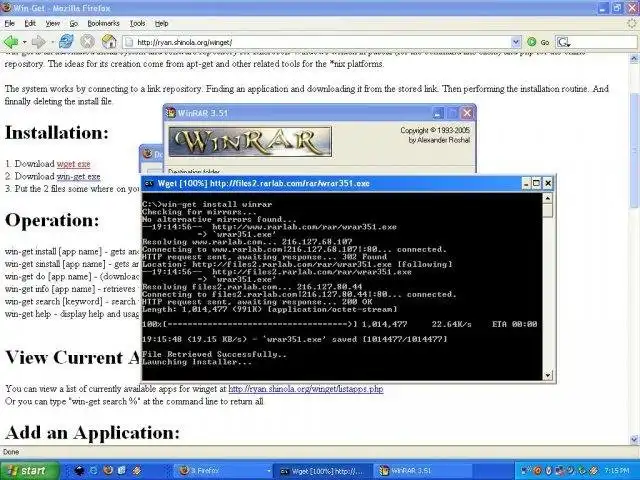Follow the wget.exe download link

pos(73,164)
